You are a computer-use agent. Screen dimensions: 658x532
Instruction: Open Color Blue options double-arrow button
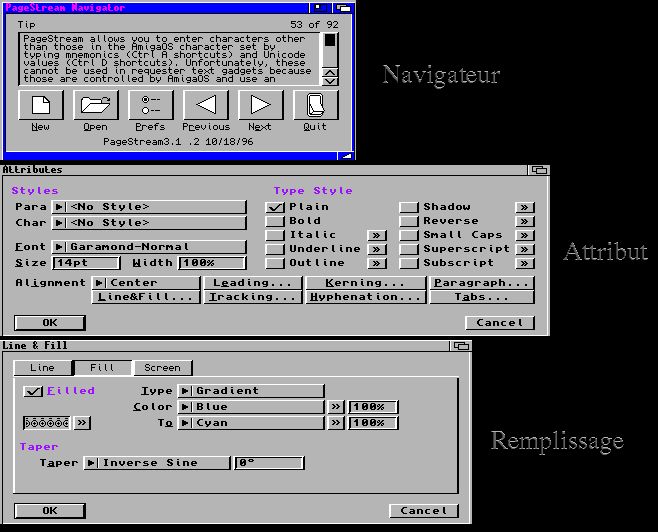(x=336, y=407)
